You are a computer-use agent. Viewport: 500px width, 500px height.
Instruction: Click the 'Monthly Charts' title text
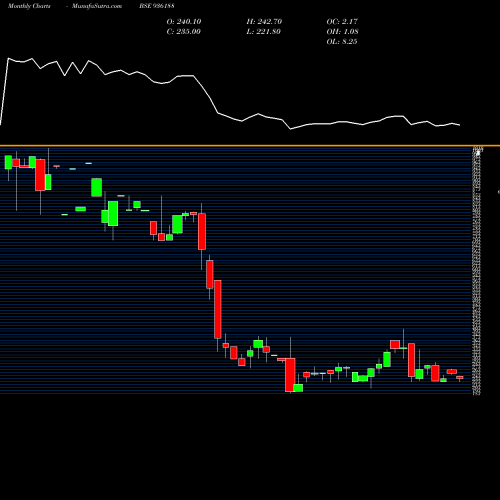tap(29, 6)
